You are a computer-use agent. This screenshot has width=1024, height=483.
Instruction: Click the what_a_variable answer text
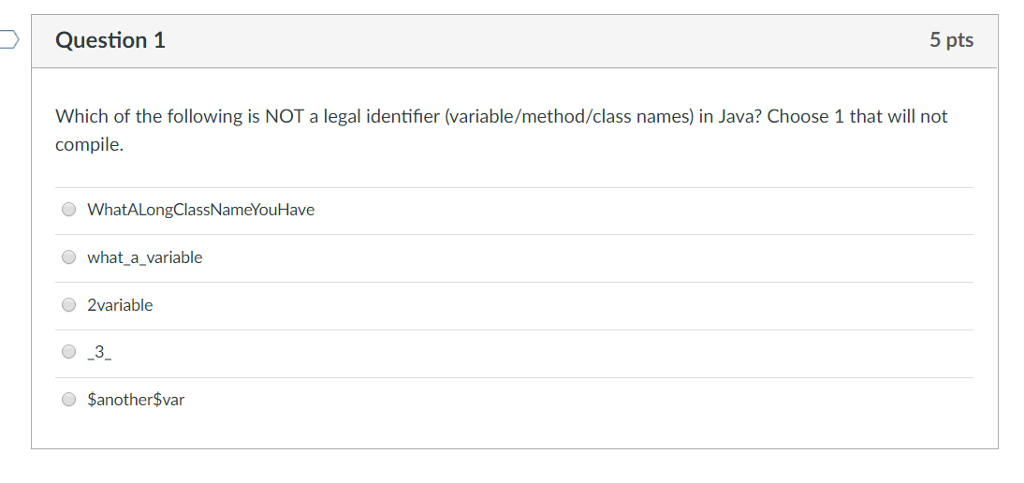[145, 257]
